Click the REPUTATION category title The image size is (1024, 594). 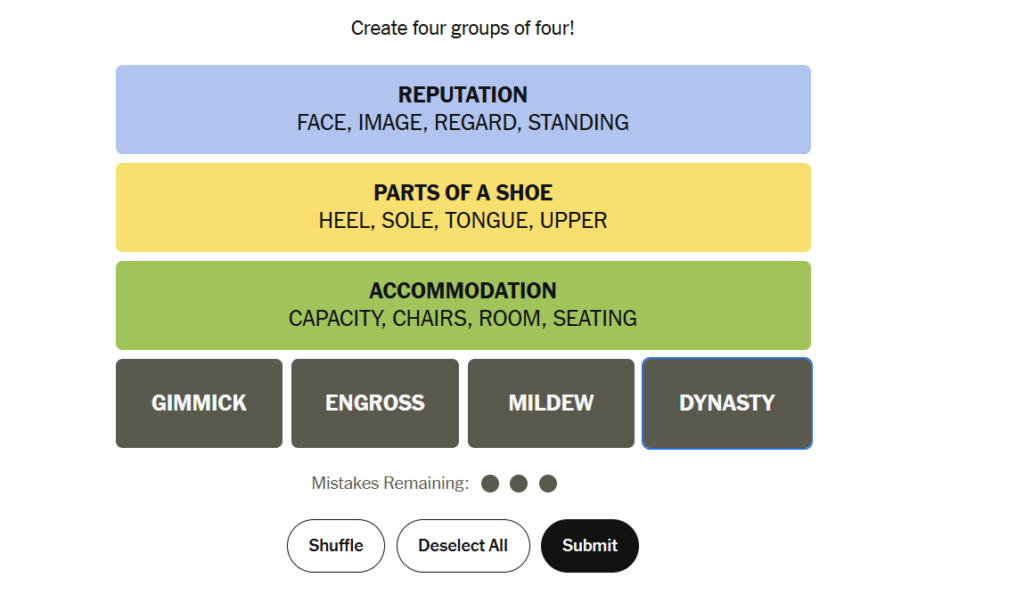pyautogui.click(x=463, y=95)
